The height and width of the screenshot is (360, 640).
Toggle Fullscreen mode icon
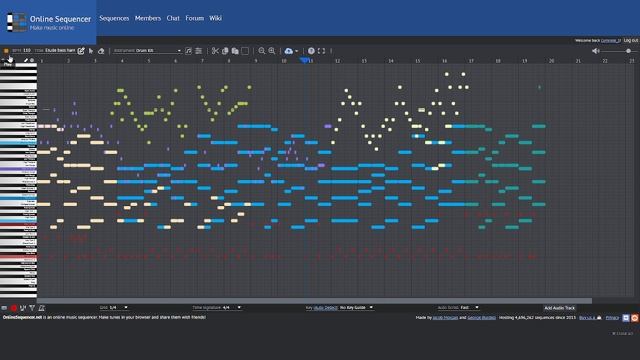[x=322, y=51]
